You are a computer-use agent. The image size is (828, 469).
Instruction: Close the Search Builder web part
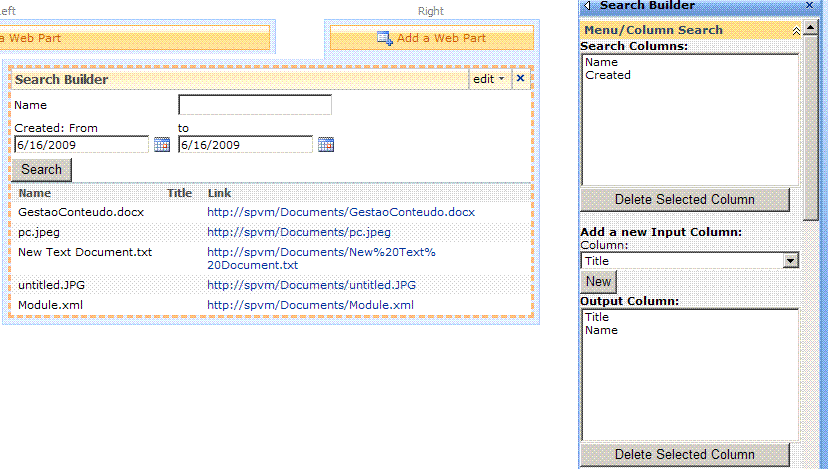[520, 79]
